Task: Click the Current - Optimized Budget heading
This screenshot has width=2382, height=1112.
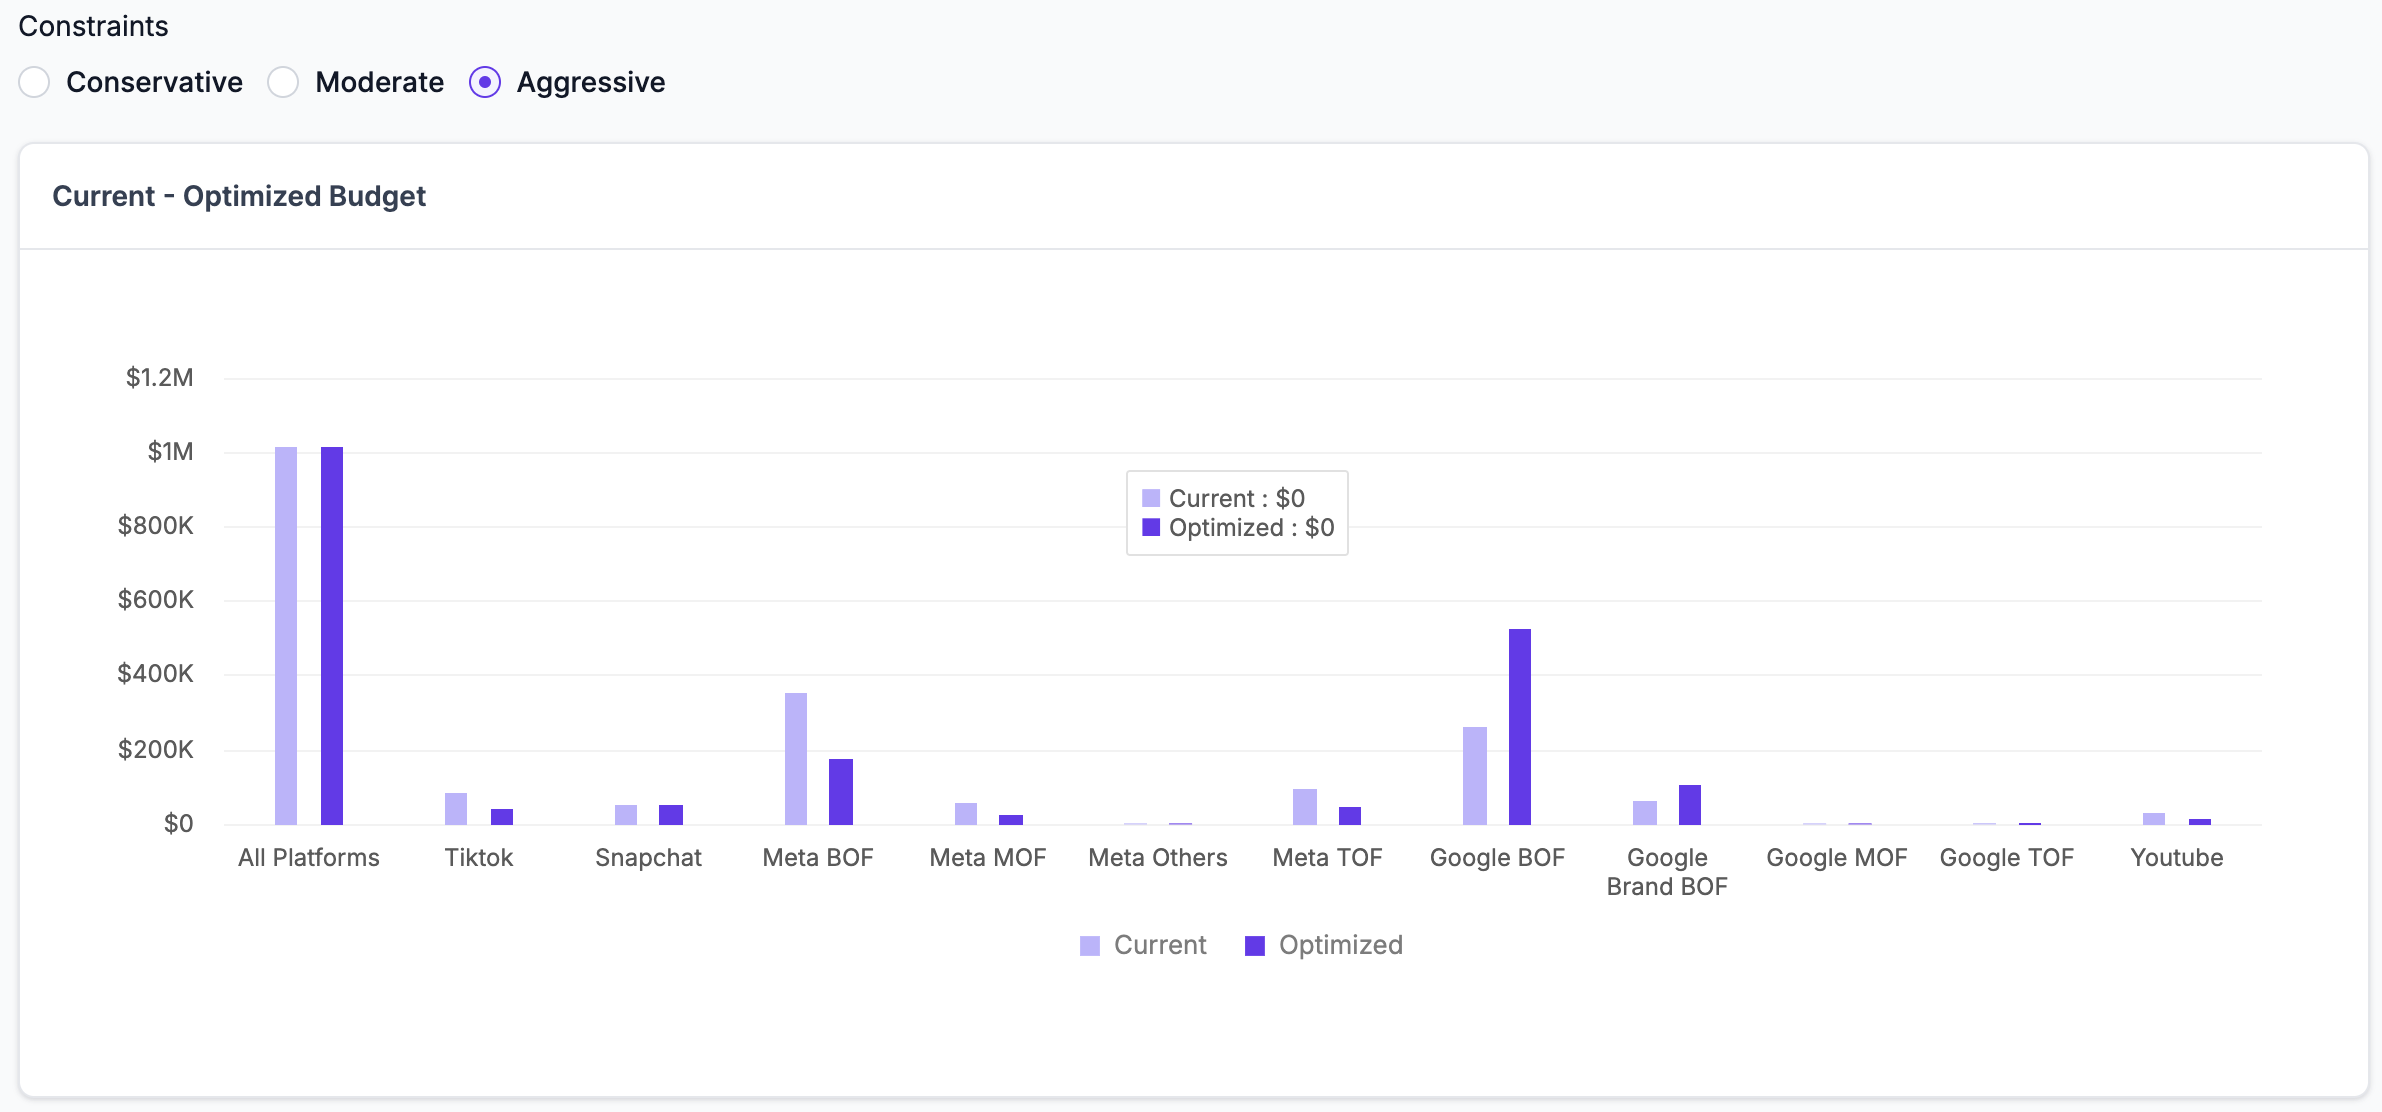Action: click(239, 196)
